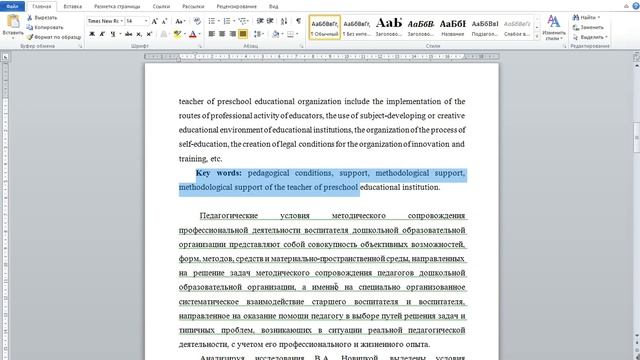
Task: Apply the Обычный style
Action: pyautogui.click(x=324, y=27)
